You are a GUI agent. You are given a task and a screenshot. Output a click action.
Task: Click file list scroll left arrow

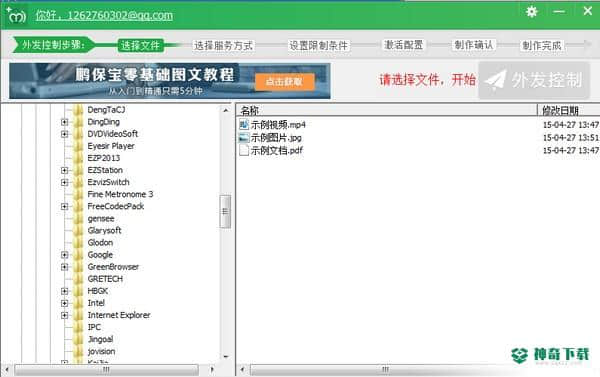[x=242, y=370]
